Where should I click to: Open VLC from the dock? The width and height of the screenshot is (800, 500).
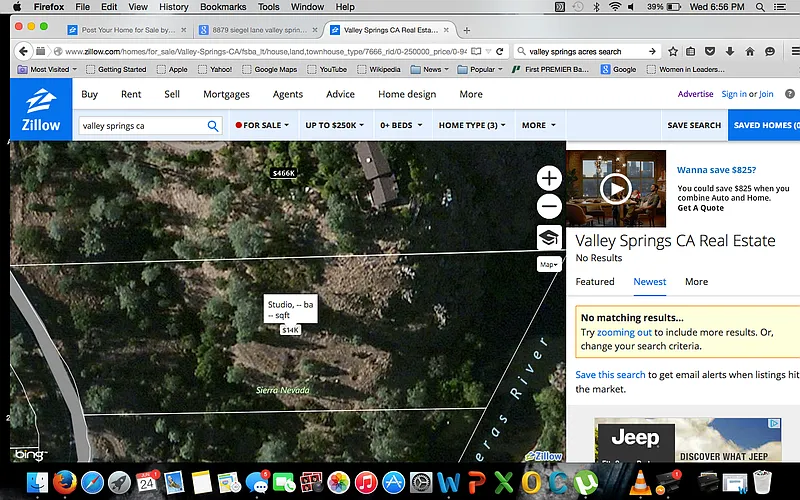(x=640, y=483)
